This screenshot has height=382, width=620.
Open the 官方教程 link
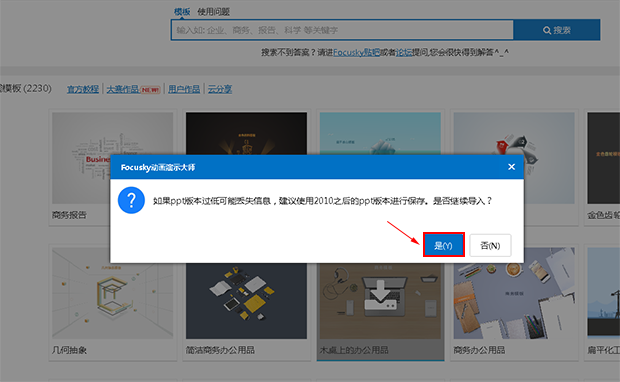83,89
